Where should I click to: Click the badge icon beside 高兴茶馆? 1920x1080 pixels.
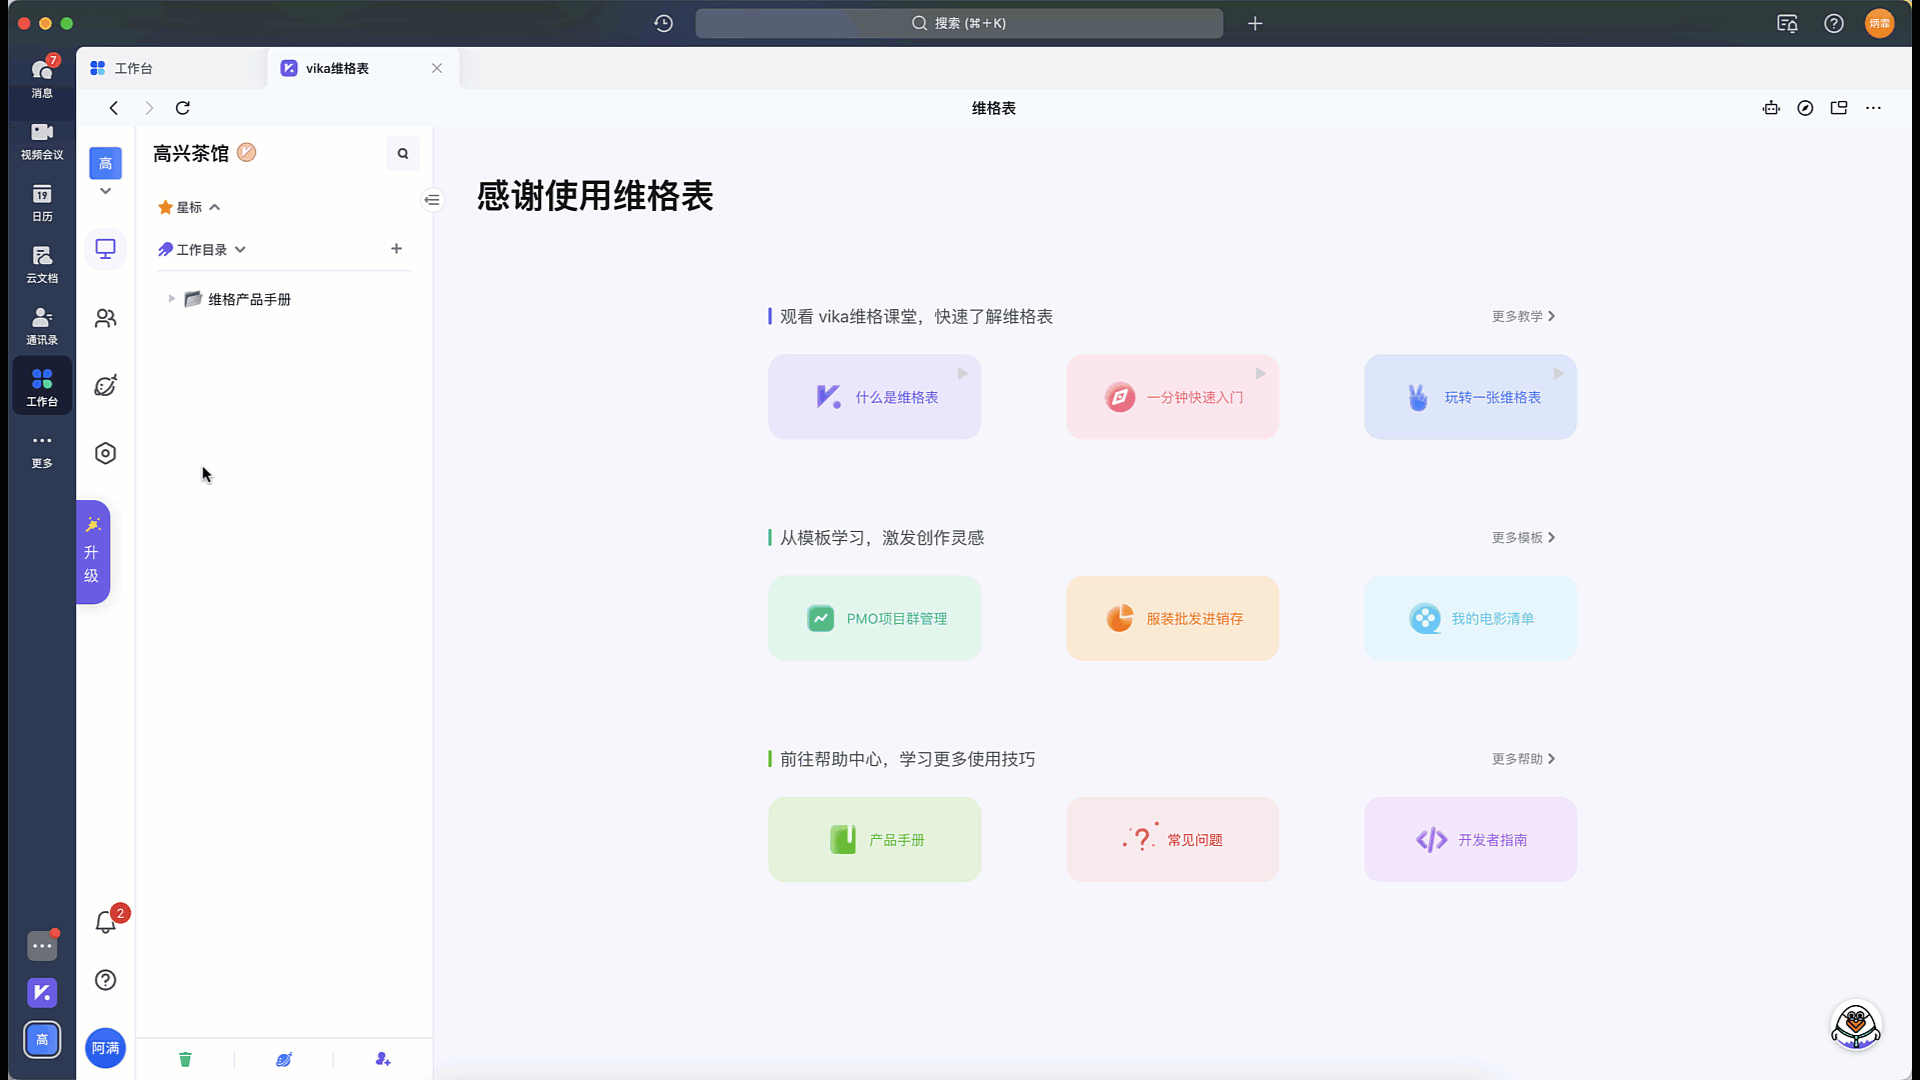click(x=247, y=153)
